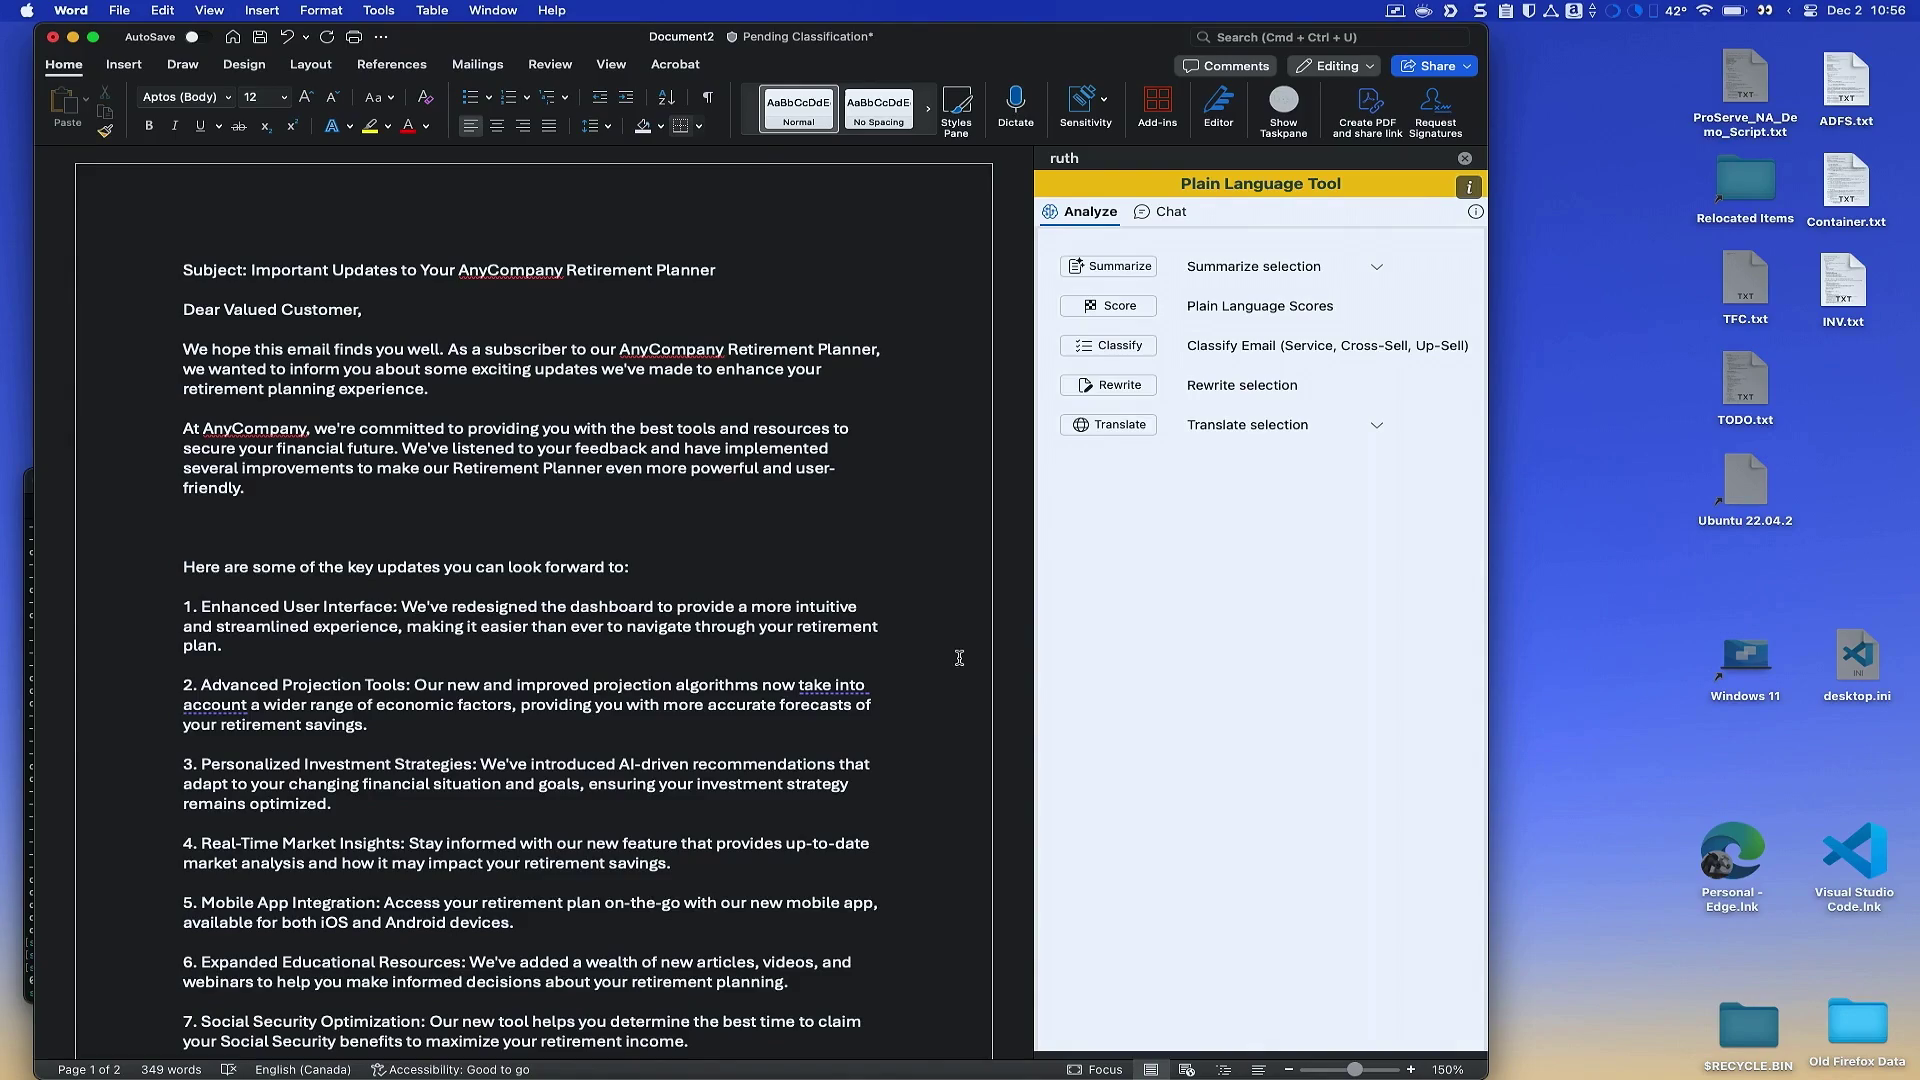Click the Classify button
This screenshot has height=1080, width=1920.
pyautogui.click(x=1108, y=346)
